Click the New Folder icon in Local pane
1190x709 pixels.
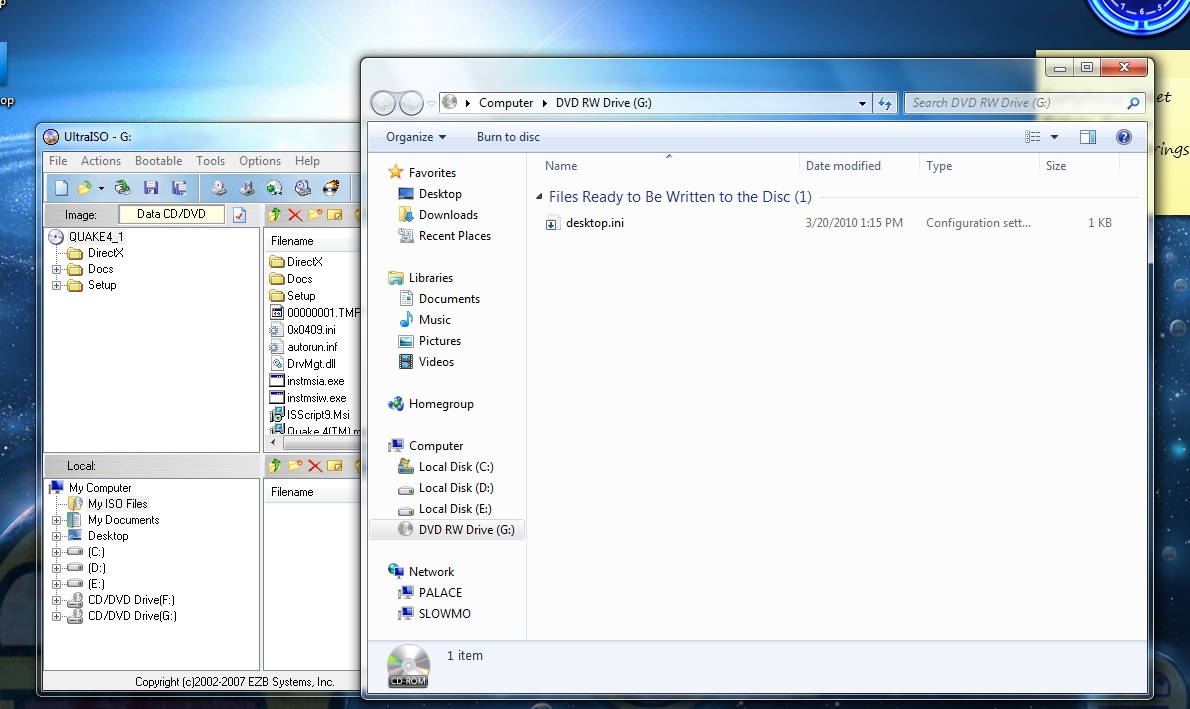click(x=294, y=465)
